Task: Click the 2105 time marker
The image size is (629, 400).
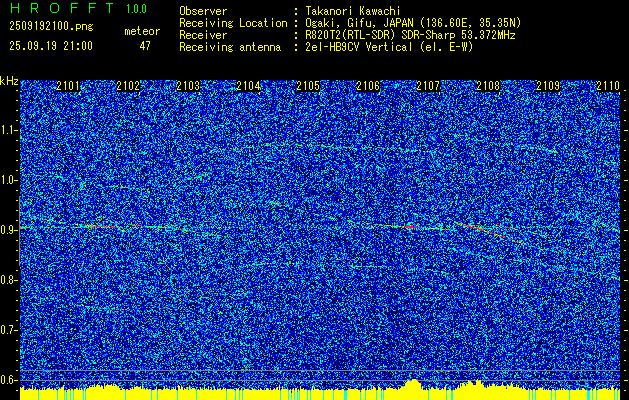Action: (x=308, y=85)
